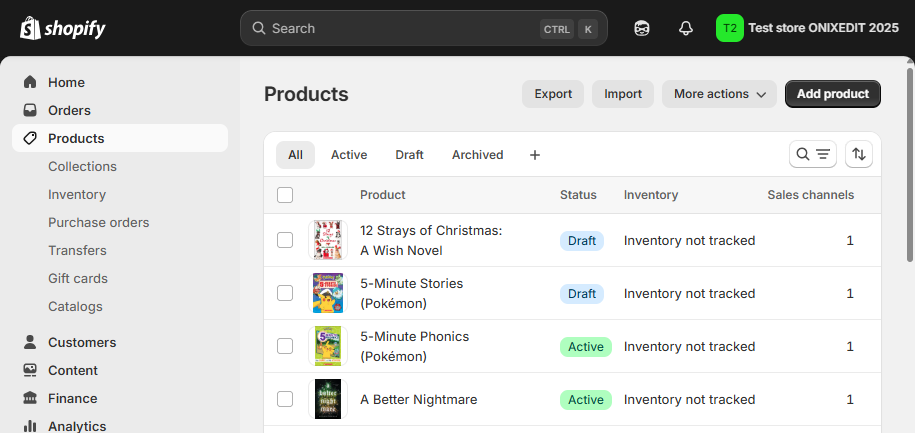Screen dimensions: 915x433
Task: Check the 5-Minute Phonics row checkbox
Action: pos(285,346)
